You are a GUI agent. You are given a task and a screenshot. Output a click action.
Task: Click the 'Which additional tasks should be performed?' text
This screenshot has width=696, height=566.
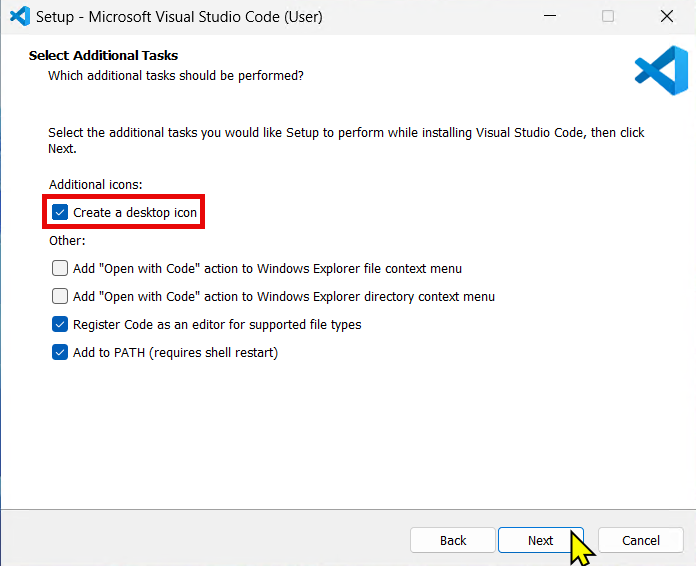pos(176,76)
